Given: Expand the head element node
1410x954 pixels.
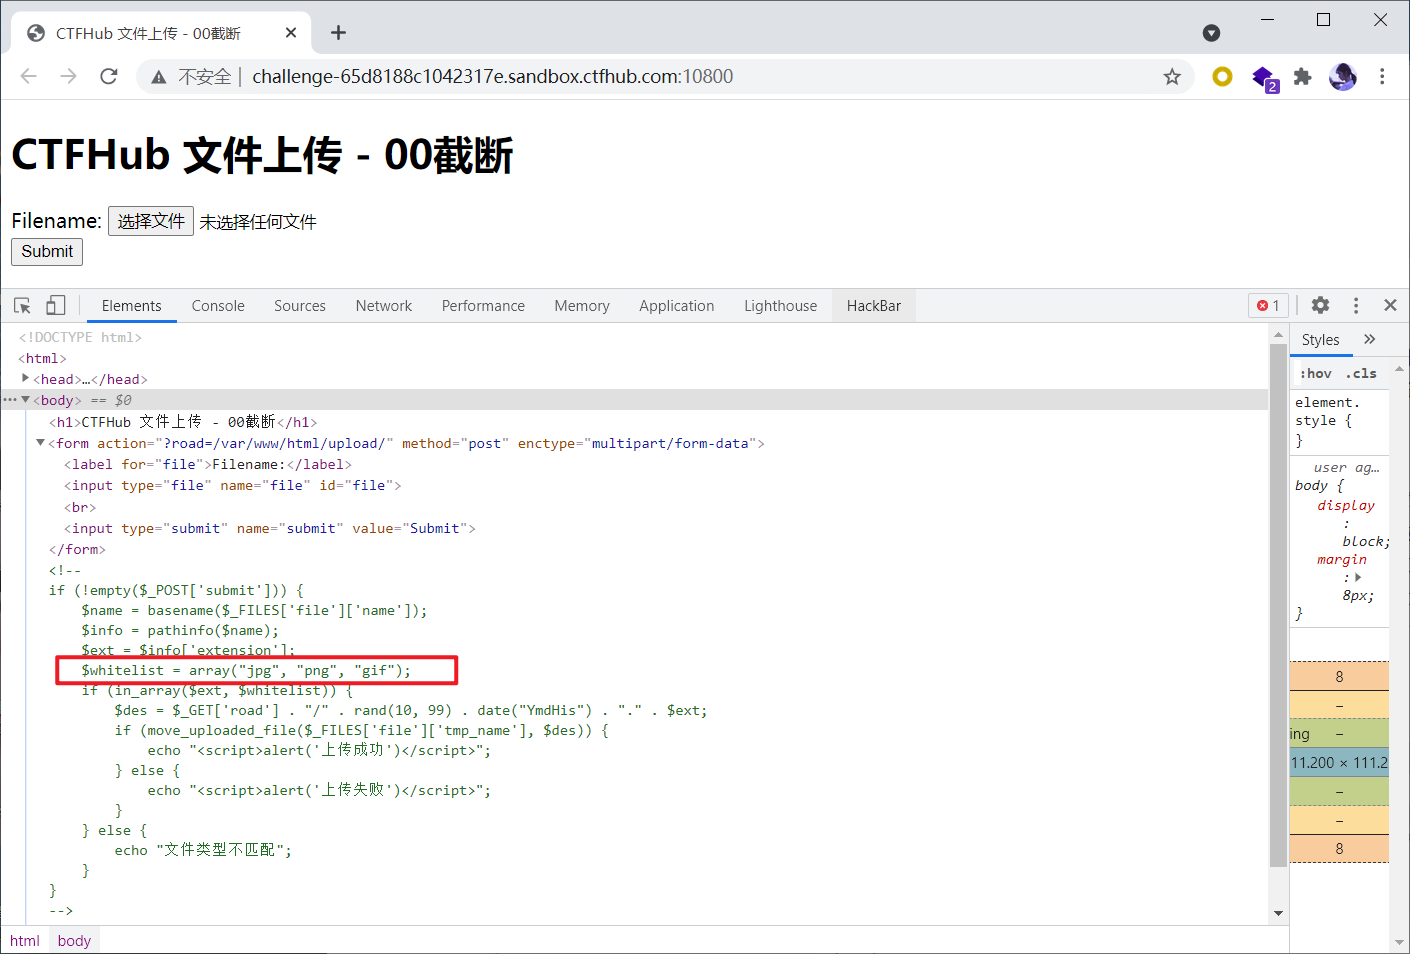Looking at the screenshot, I should click(x=25, y=378).
